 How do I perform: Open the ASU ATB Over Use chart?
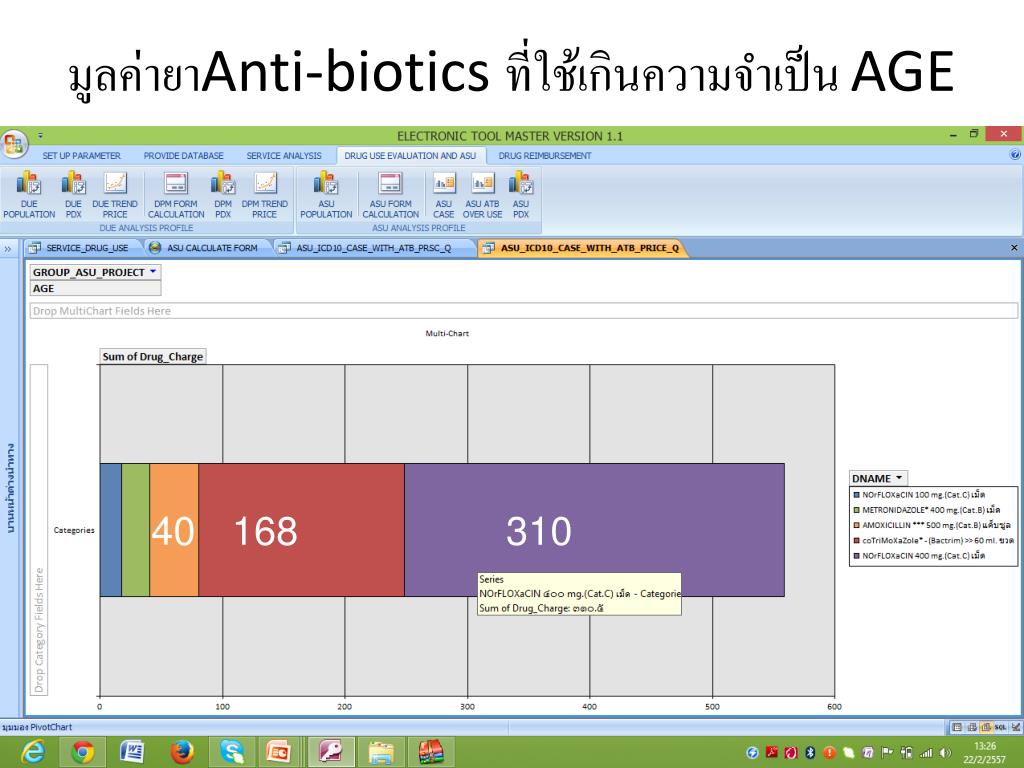(x=483, y=195)
